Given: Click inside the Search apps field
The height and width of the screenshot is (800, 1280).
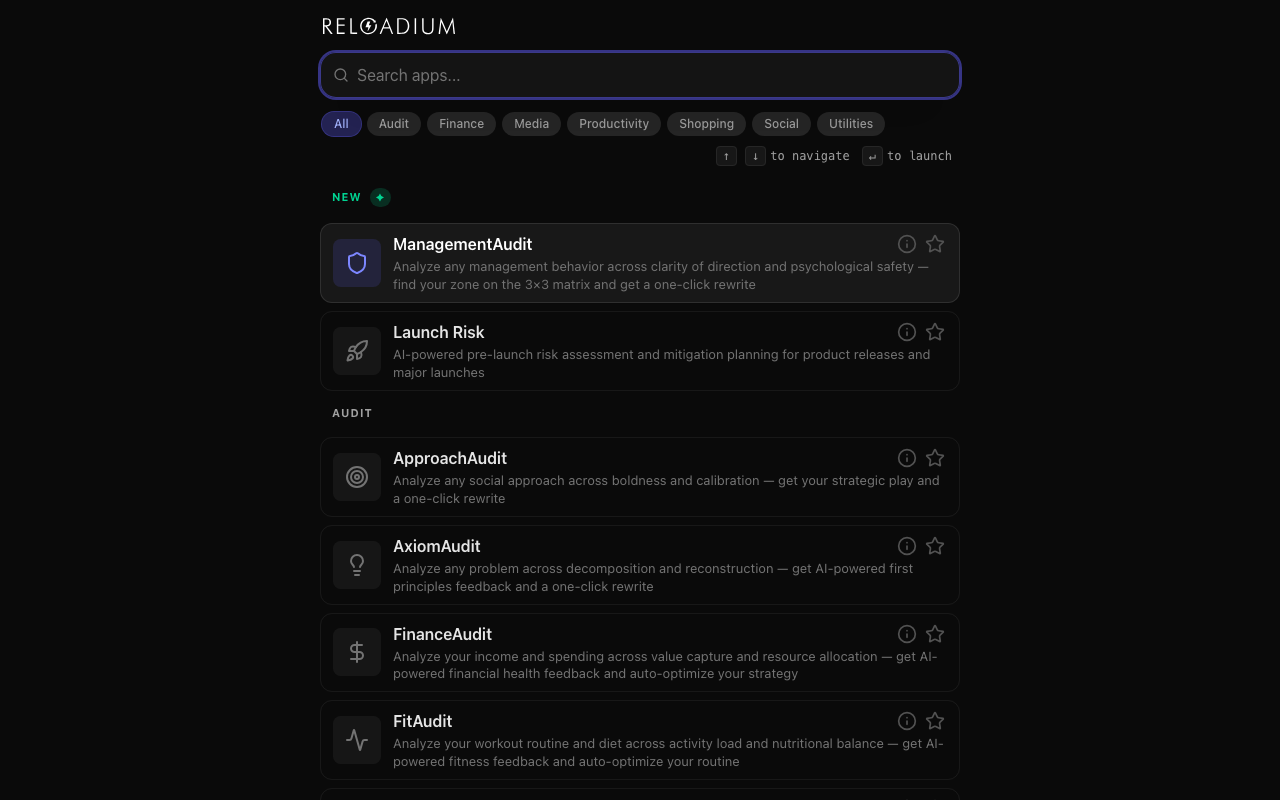Looking at the screenshot, I should [x=639, y=75].
